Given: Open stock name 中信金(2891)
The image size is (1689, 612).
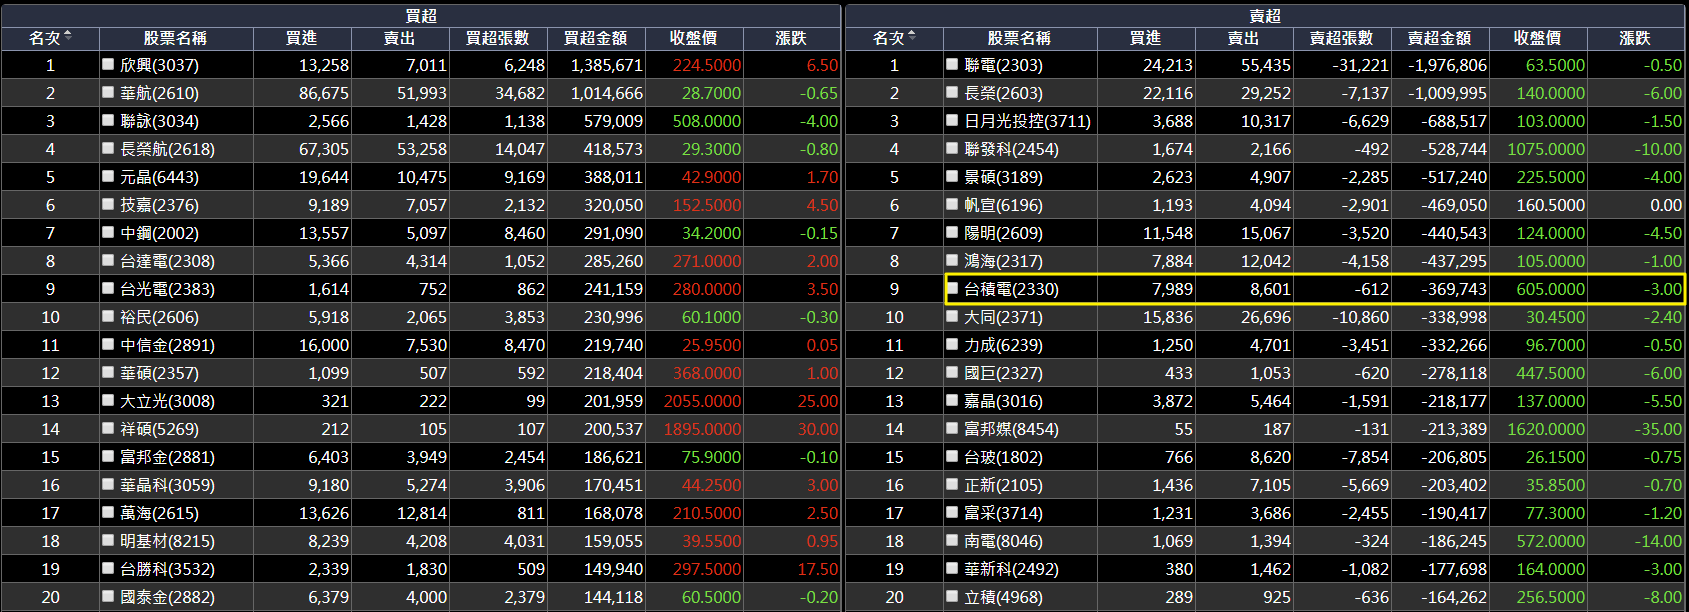Looking at the screenshot, I should [167, 345].
